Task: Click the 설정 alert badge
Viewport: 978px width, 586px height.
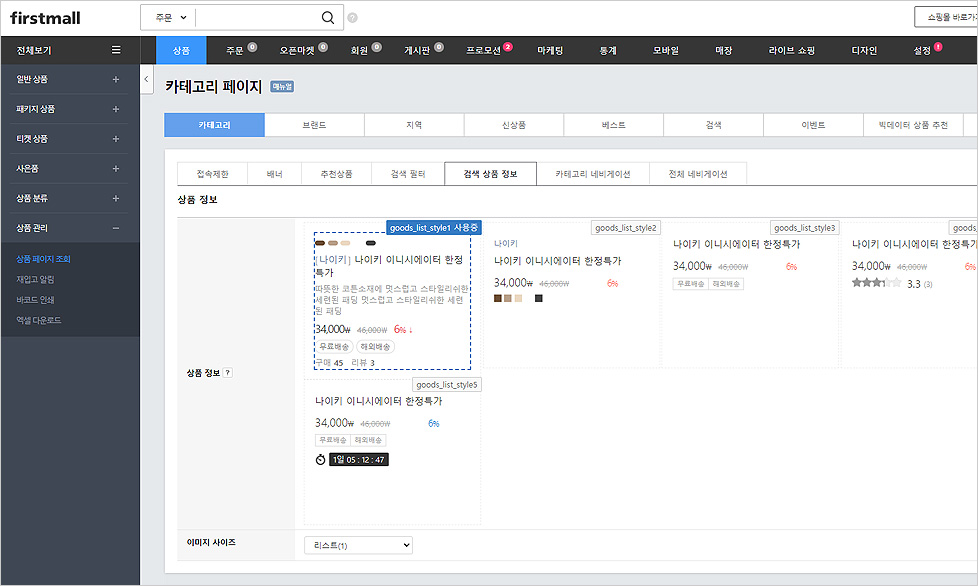Action: 938,47
